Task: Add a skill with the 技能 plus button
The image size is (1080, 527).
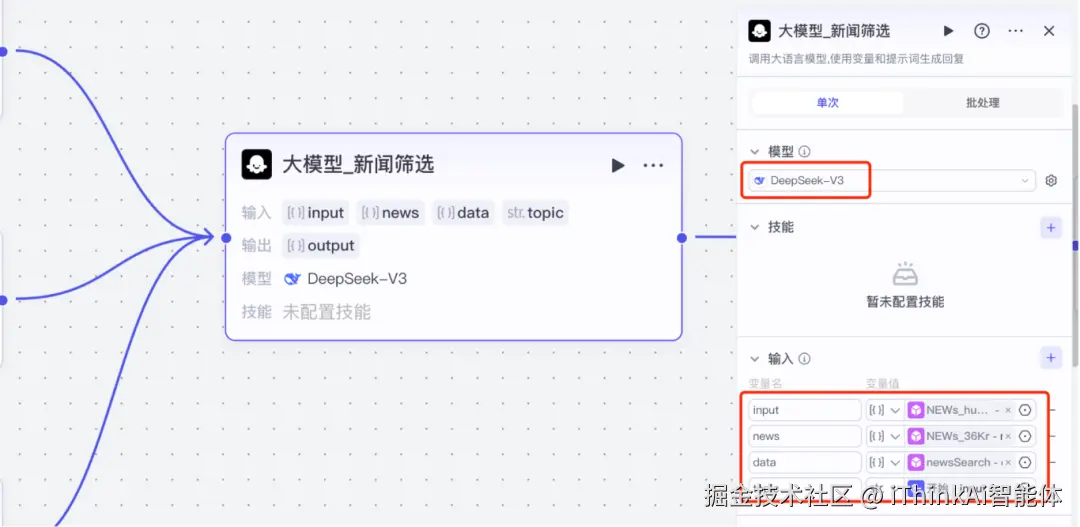Action: pos(1051,228)
